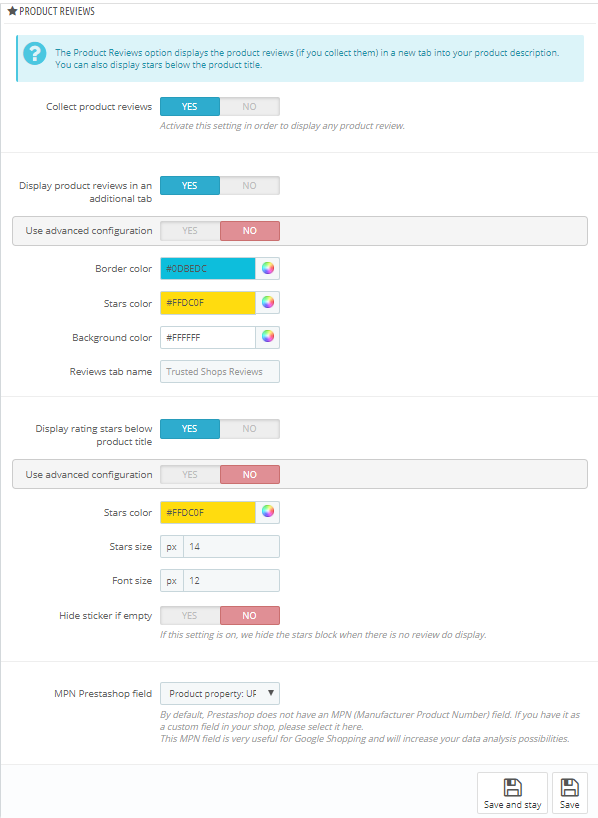Switch Hide sticker if empty to YES

coord(190,616)
